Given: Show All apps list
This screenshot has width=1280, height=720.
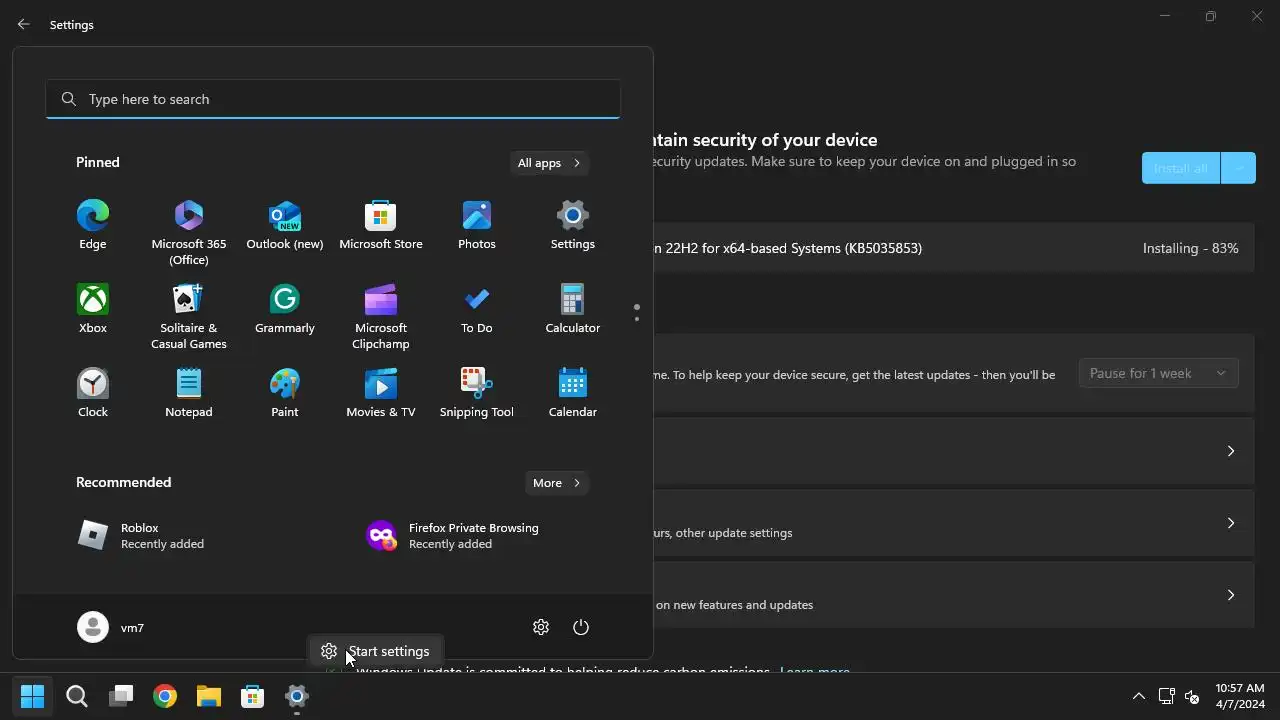Looking at the screenshot, I should (549, 163).
